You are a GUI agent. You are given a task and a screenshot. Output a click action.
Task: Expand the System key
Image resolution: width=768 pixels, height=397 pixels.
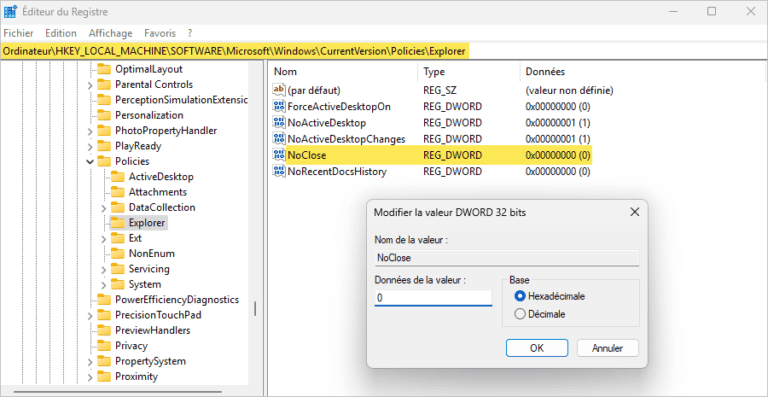pos(103,285)
